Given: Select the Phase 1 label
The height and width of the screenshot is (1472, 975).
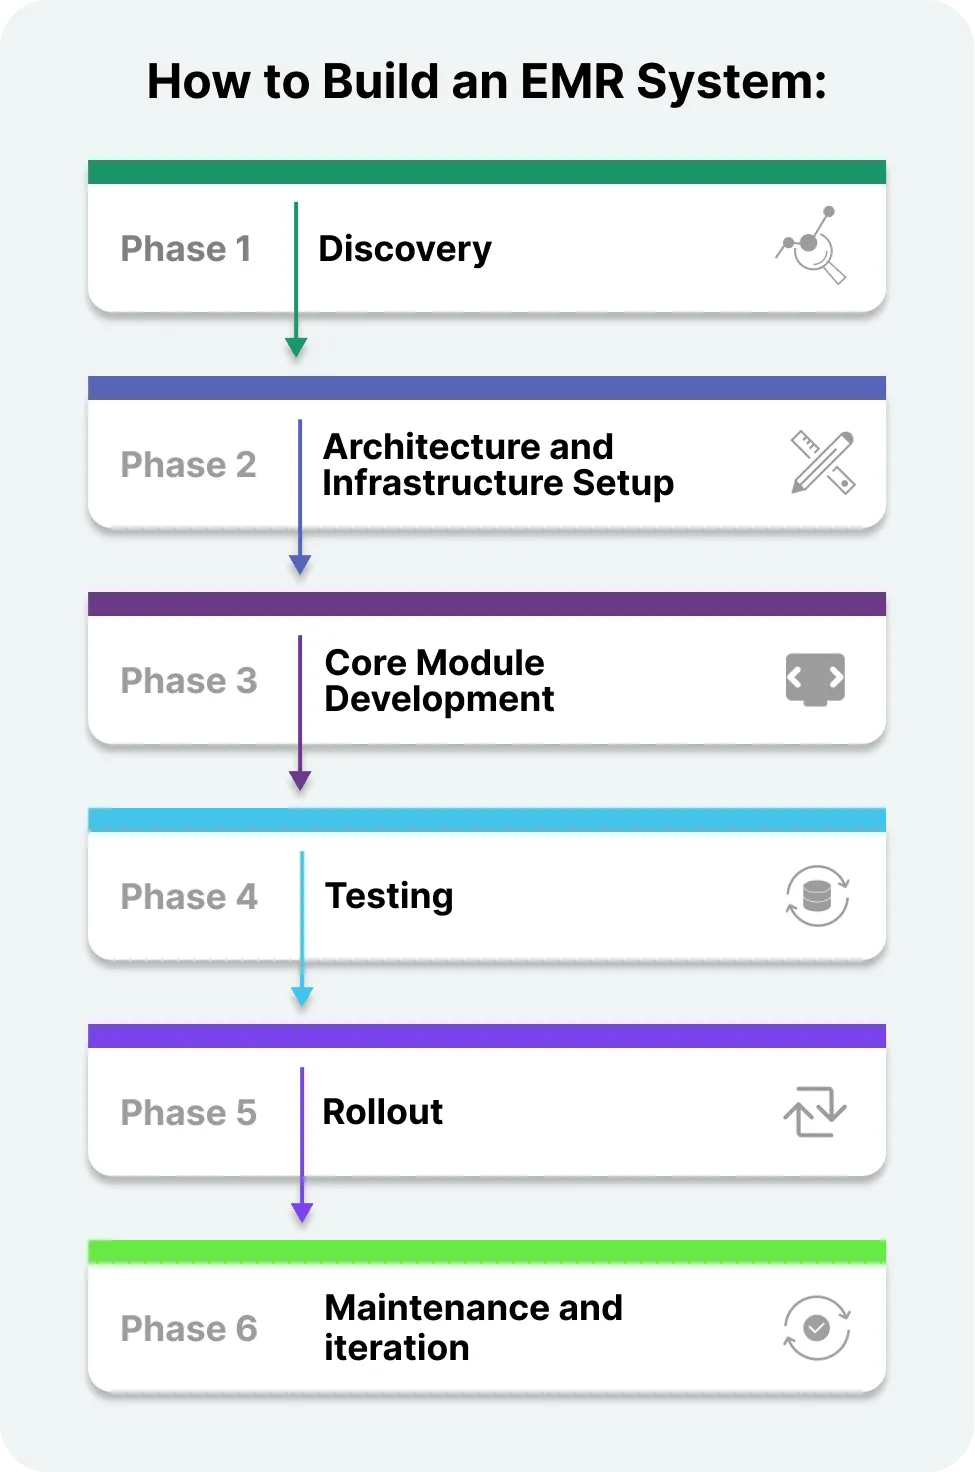Looking at the screenshot, I should [186, 248].
